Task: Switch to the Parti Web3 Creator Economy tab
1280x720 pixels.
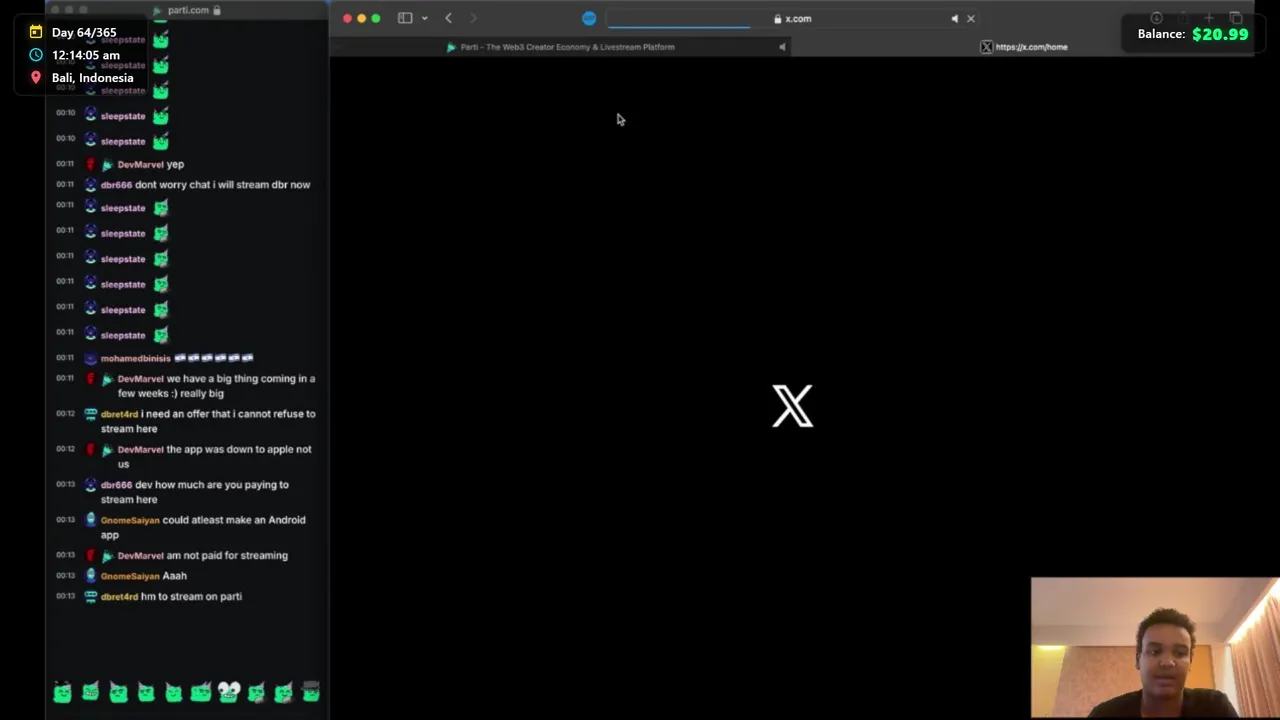Action: coord(560,47)
